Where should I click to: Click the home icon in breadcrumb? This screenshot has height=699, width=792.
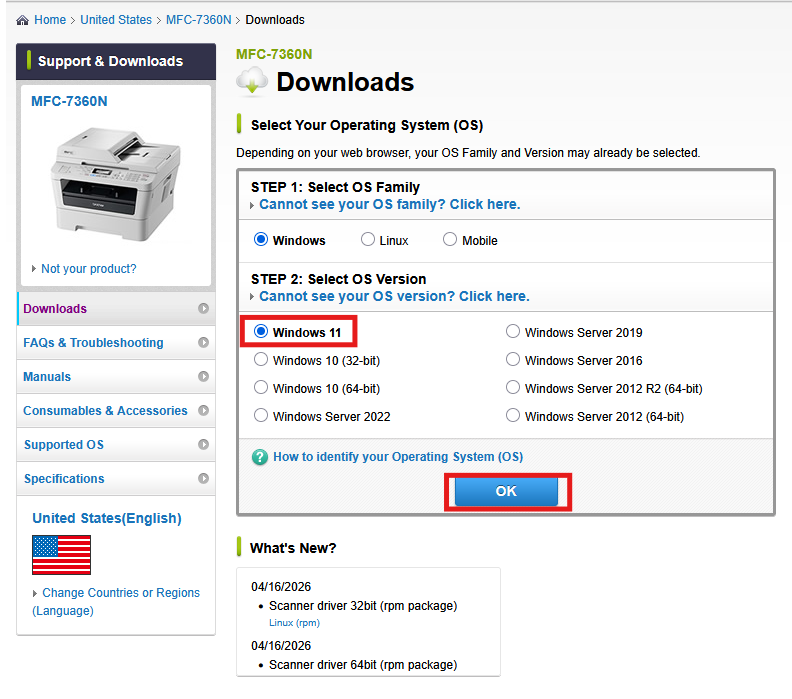click(x=22, y=20)
